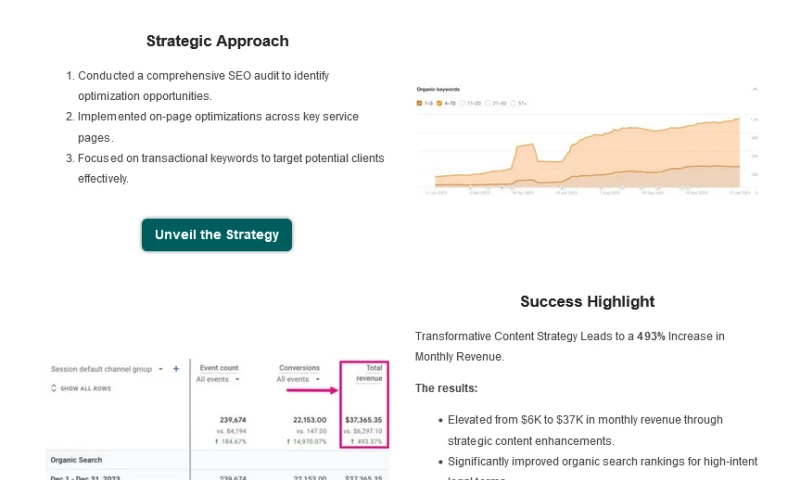
Task: Toggle the 1–3 keyword position checkbox
Action: pyautogui.click(x=420, y=102)
